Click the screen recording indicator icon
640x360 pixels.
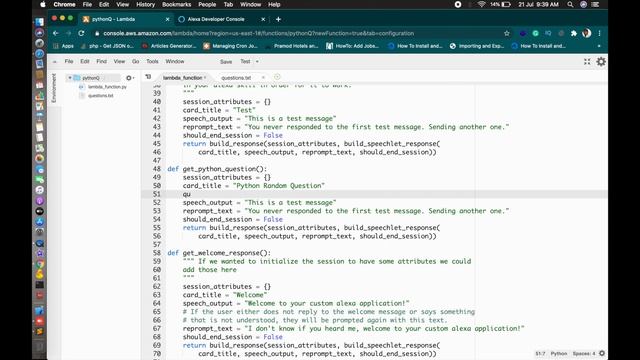point(458,4)
